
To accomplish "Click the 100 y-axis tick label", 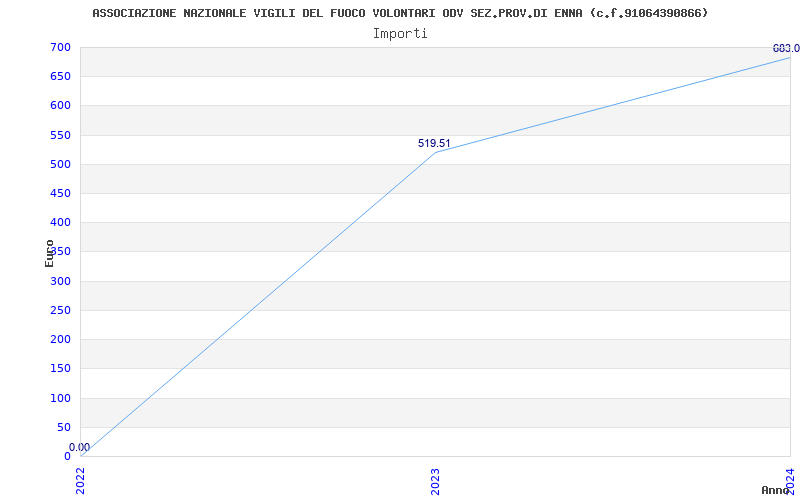I will tap(60, 398).
